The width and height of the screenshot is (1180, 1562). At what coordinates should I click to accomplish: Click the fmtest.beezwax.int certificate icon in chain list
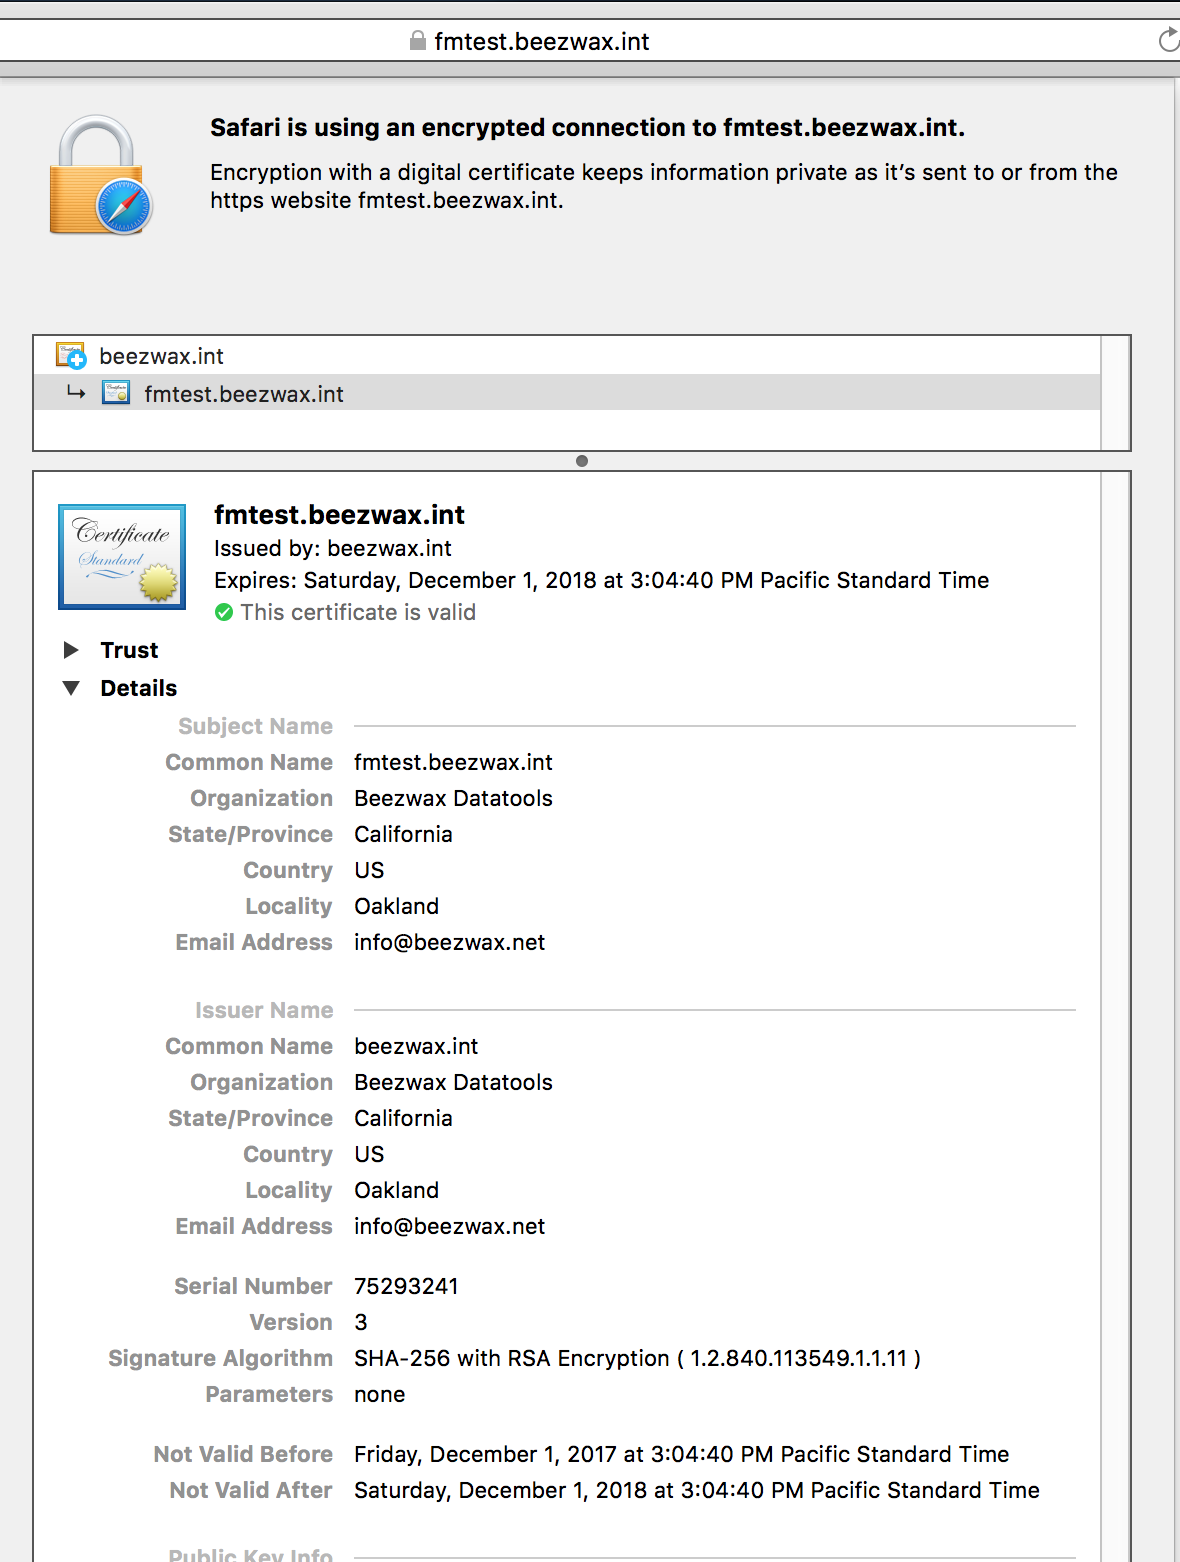pos(116,393)
